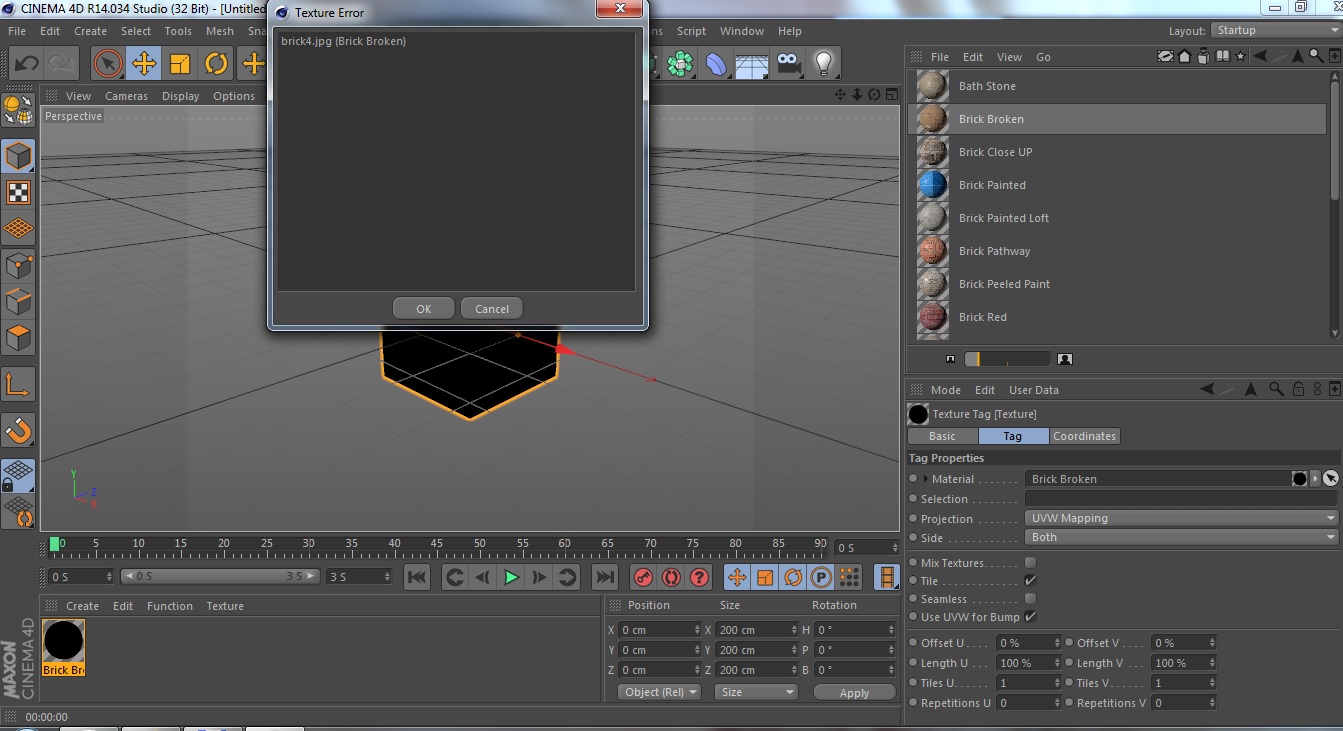Open the Keyframe Selection question mark icon
This screenshot has width=1343, height=731.
tap(700, 577)
